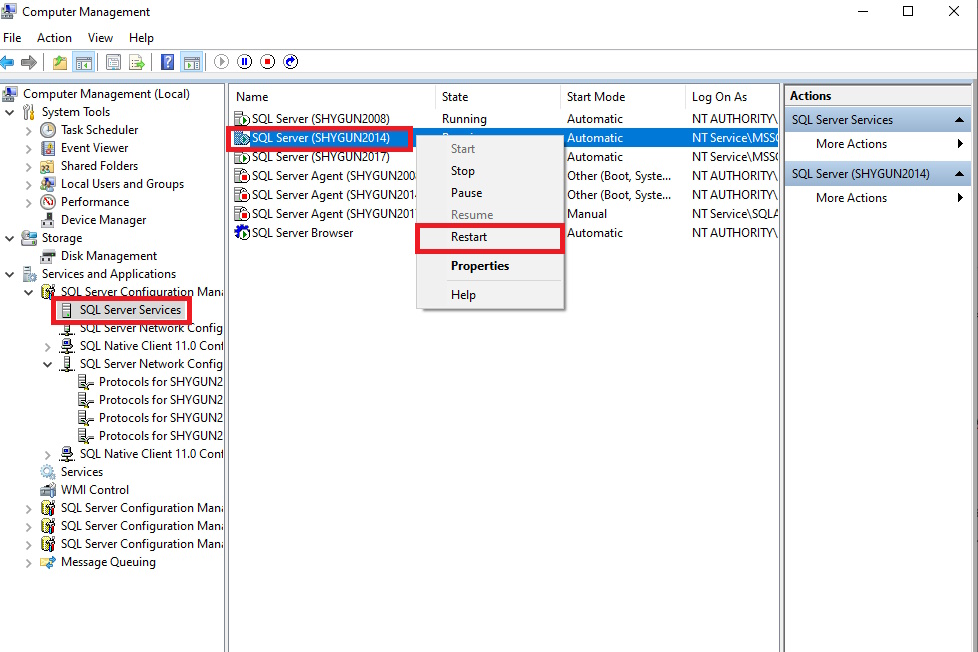Image resolution: width=978 pixels, height=652 pixels.
Task: Click the Up One Level folder icon
Action: [x=60, y=62]
